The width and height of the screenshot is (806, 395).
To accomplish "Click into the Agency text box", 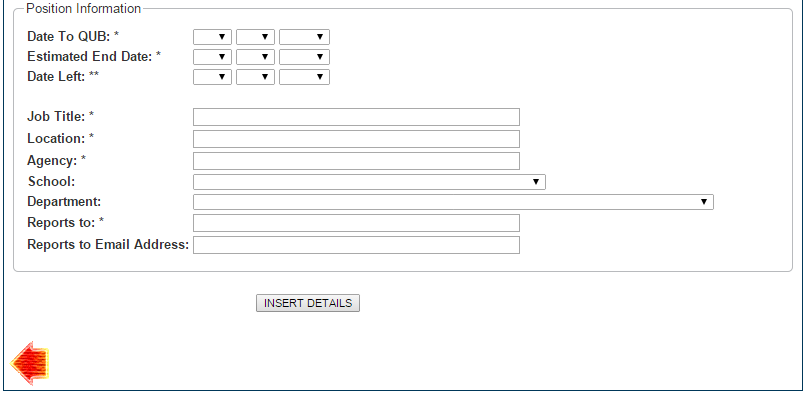I will coord(356,161).
